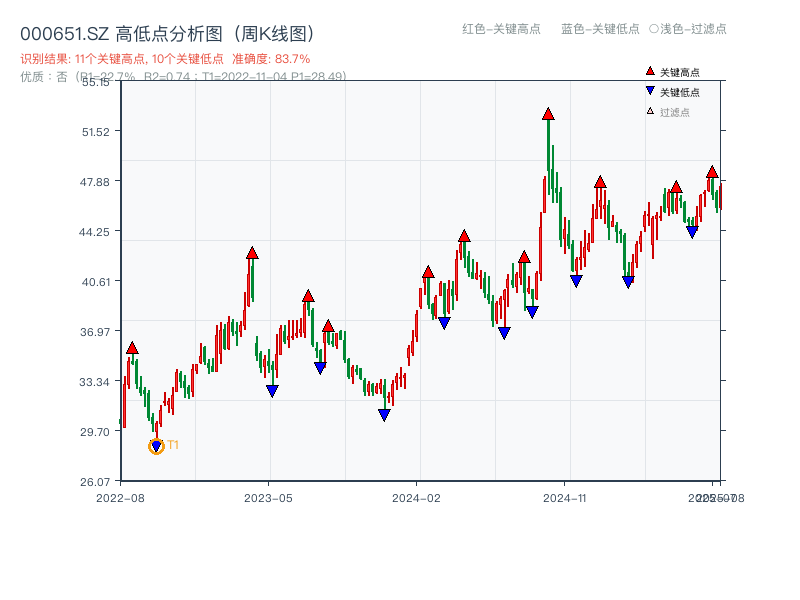The image size is (800, 600).
Task: Select the red high marker near 37 in August 2023
Action: (328, 326)
